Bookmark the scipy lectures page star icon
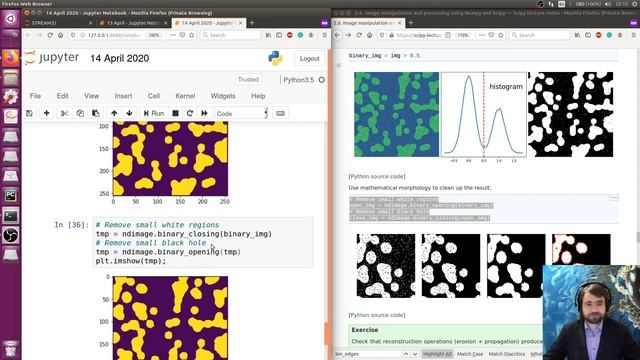 tap(501, 35)
